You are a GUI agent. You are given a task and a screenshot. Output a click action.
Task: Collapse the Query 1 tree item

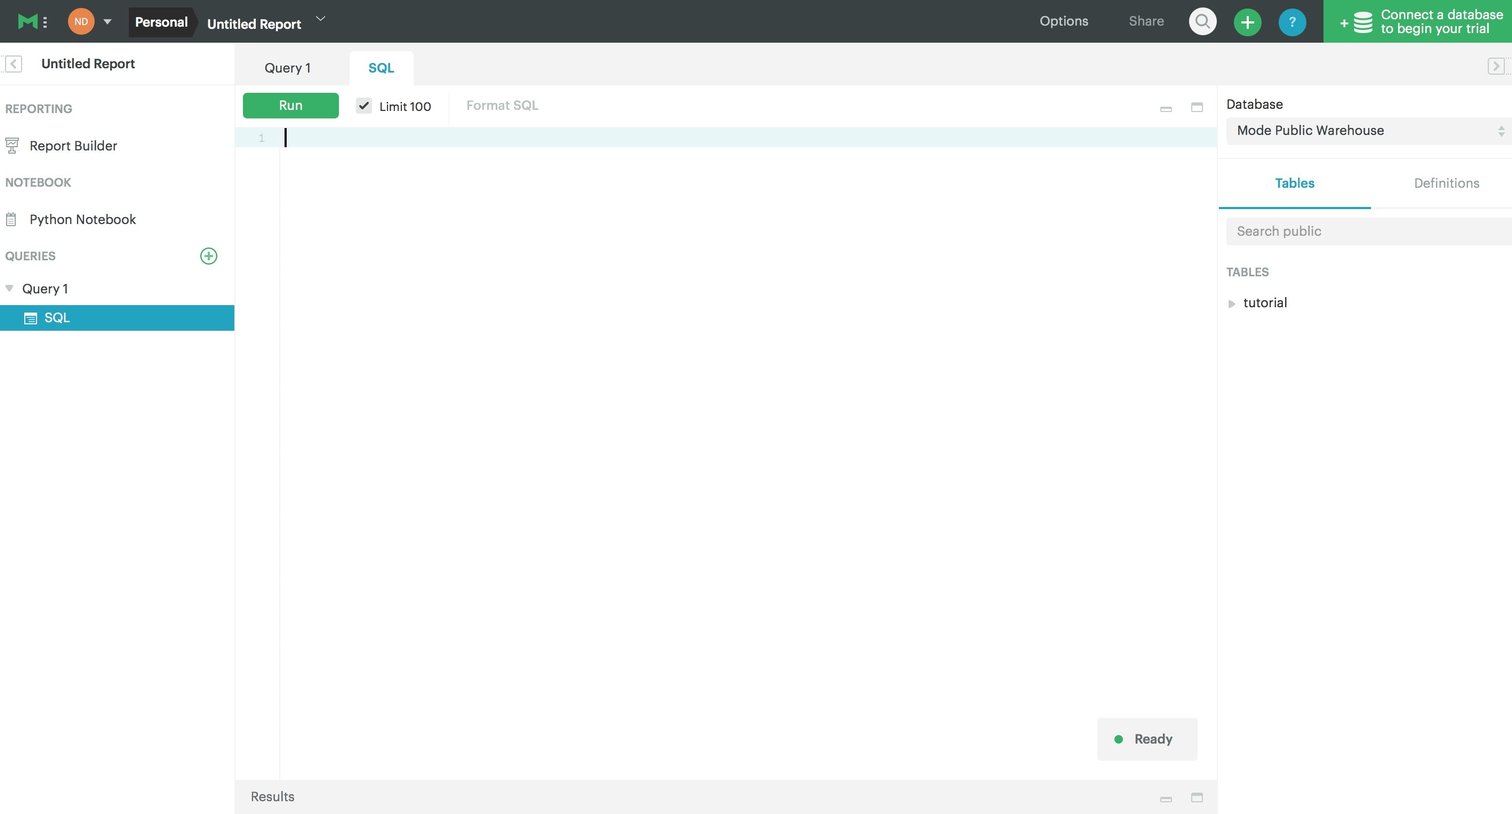10,288
